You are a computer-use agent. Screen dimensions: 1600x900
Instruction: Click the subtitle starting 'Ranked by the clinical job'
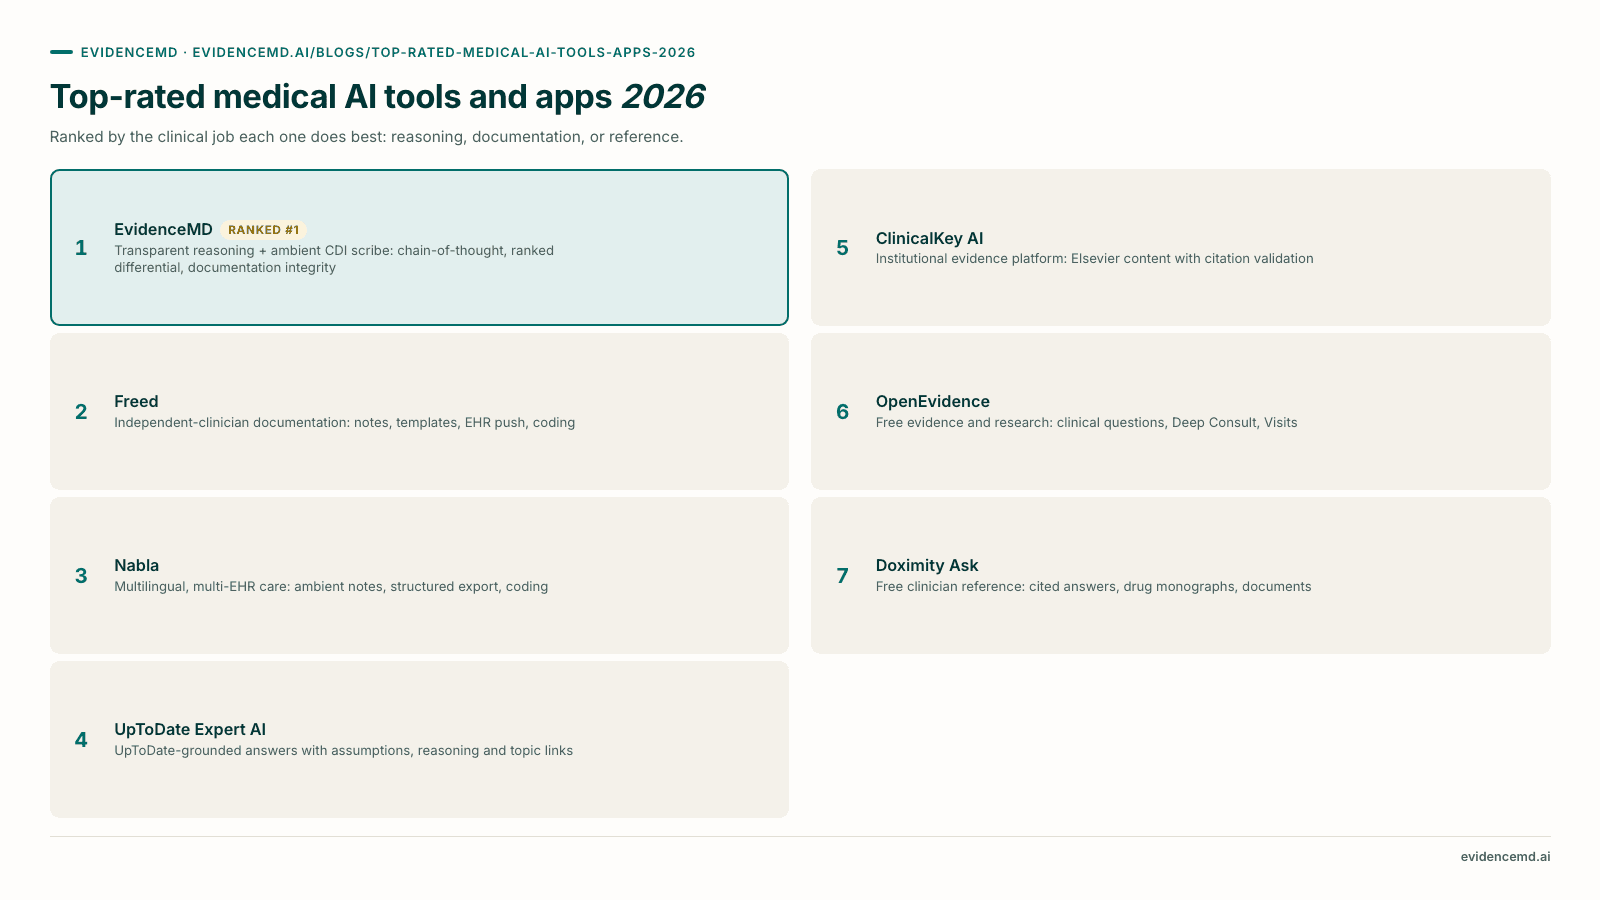pos(366,136)
